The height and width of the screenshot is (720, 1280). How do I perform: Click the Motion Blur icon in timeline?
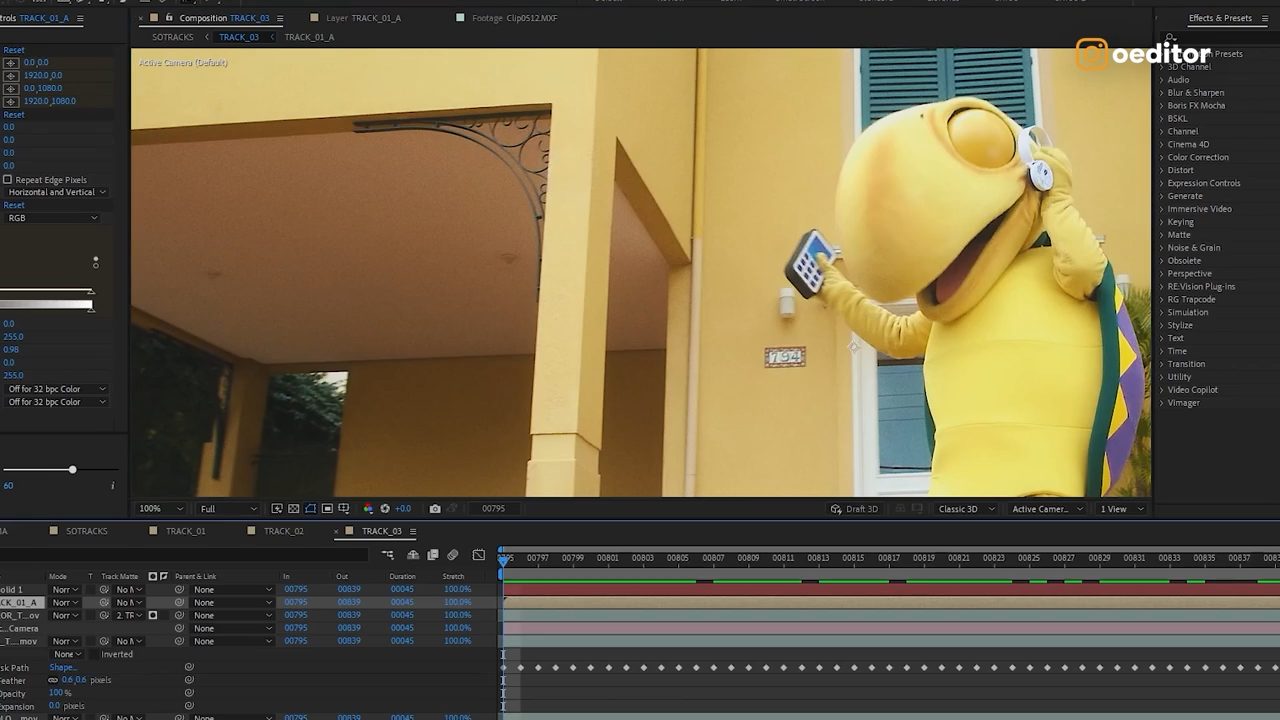[x=453, y=555]
